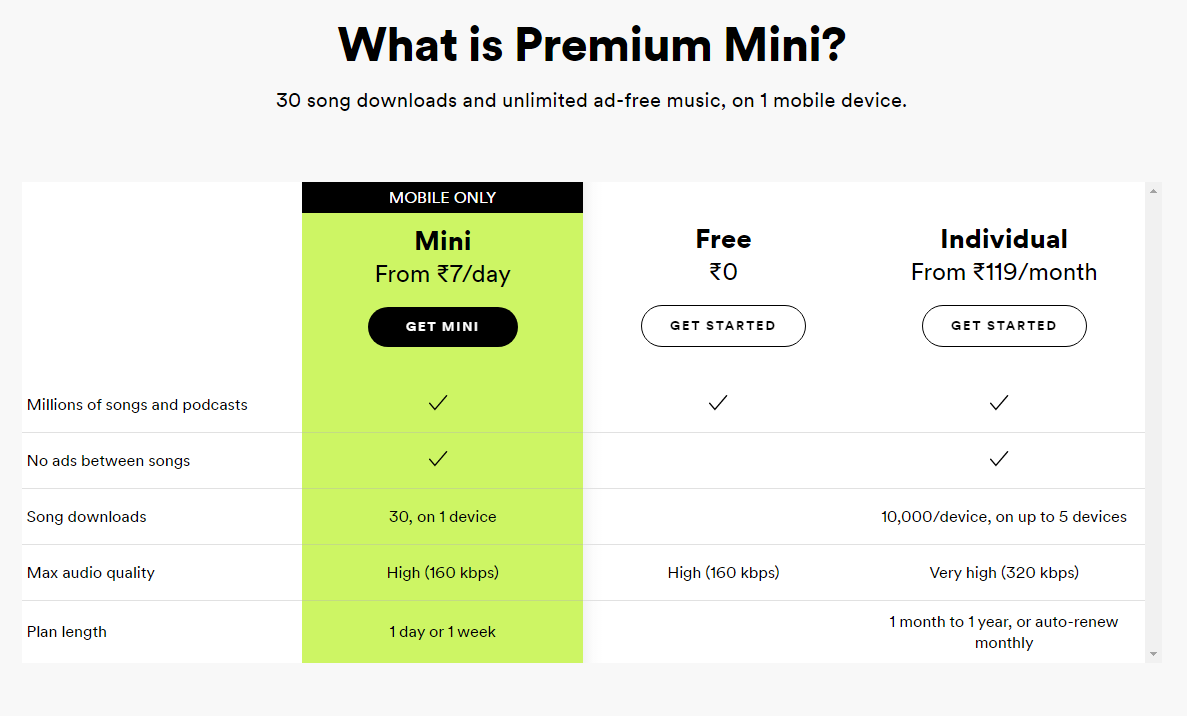The height and width of the screenshot is (716, 1187).
Task: Click Mini checkmark for songs and podcasts
Action: coord(438,403)
